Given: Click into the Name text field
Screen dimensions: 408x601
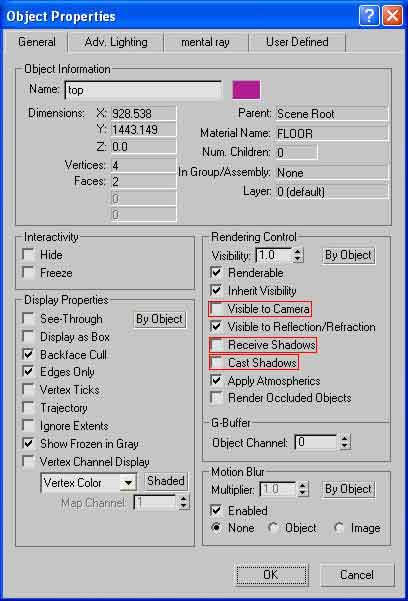Looking at the screenshot, I should pos(143,90).
